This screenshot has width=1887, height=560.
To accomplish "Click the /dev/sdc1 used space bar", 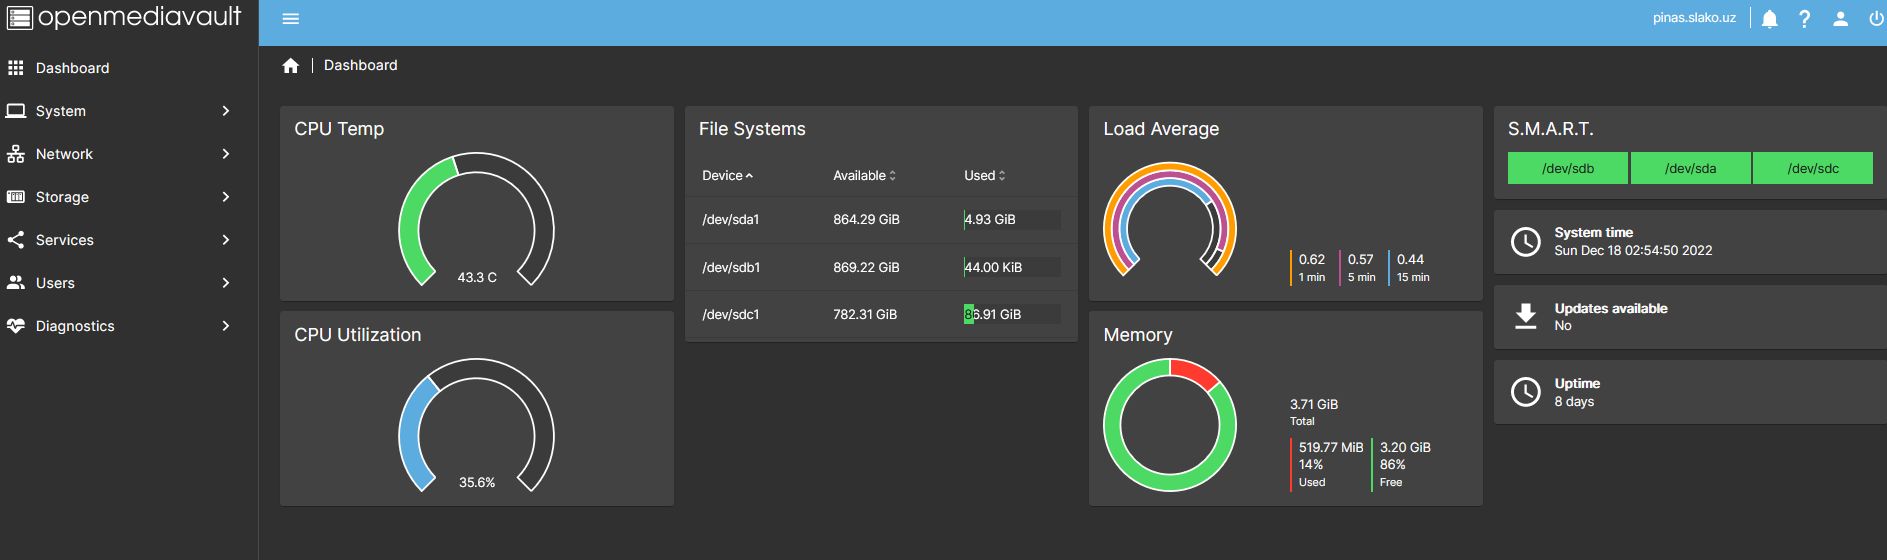I will 1012,314.
